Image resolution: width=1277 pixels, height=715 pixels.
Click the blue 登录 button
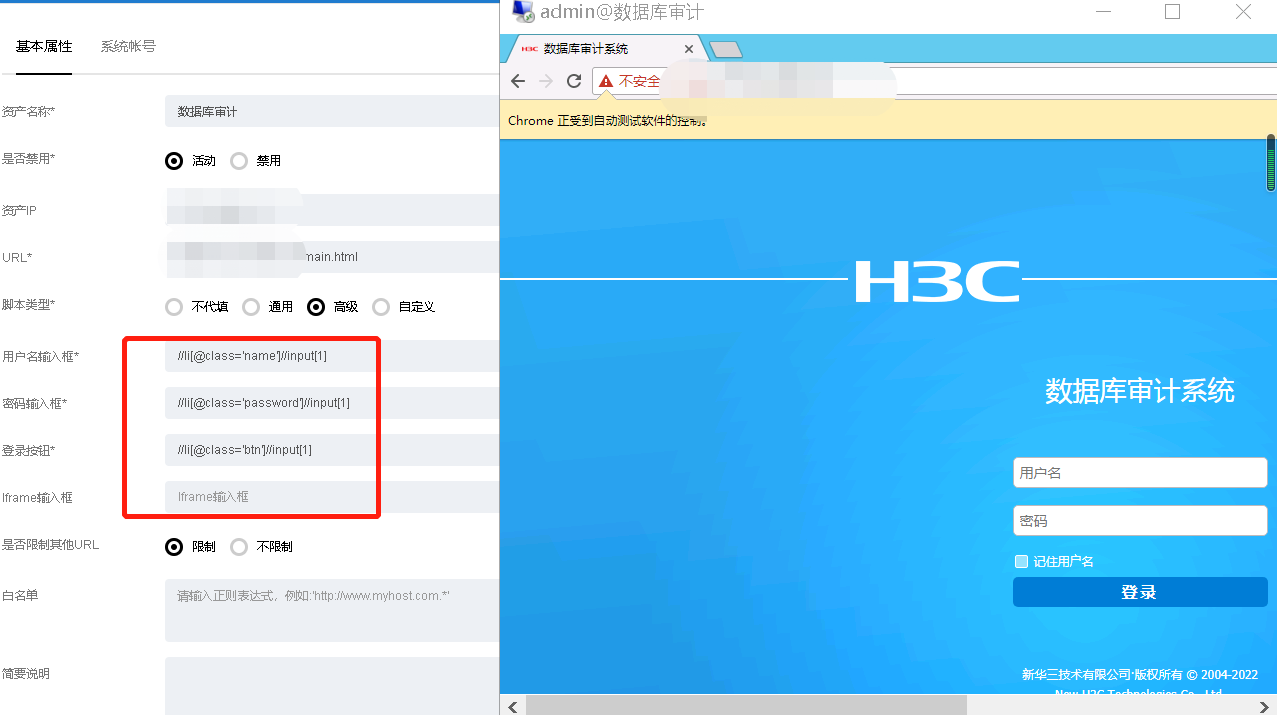[1139, 592]
